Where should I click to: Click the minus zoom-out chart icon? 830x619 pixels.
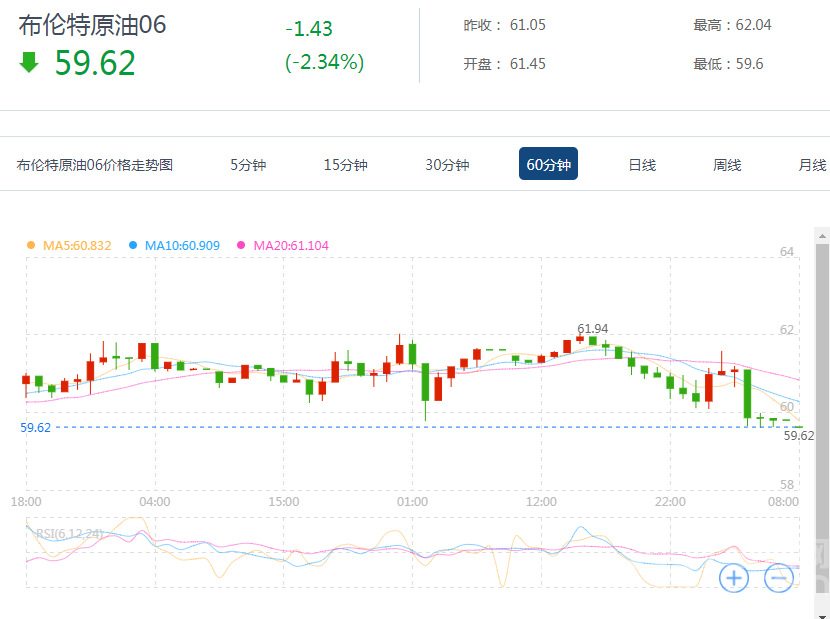[x=779, y=577]
